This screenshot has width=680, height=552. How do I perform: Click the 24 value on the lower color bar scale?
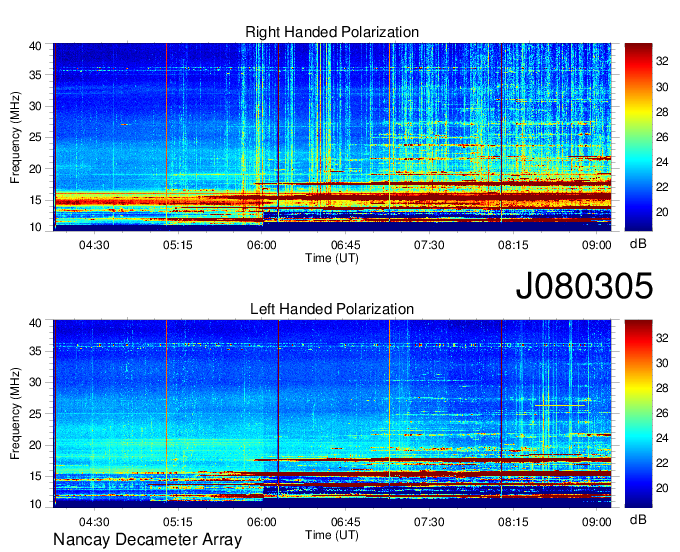(662, 438)
